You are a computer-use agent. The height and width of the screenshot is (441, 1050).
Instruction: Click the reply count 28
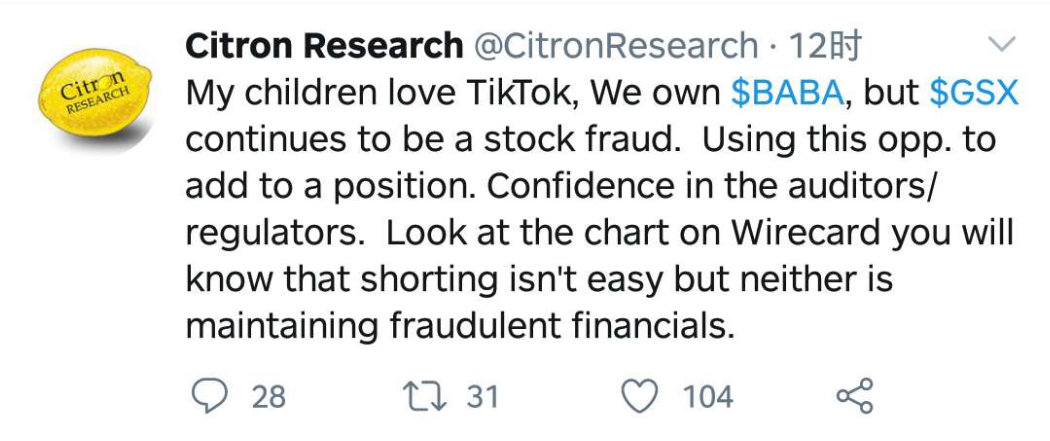coord(268,397)
